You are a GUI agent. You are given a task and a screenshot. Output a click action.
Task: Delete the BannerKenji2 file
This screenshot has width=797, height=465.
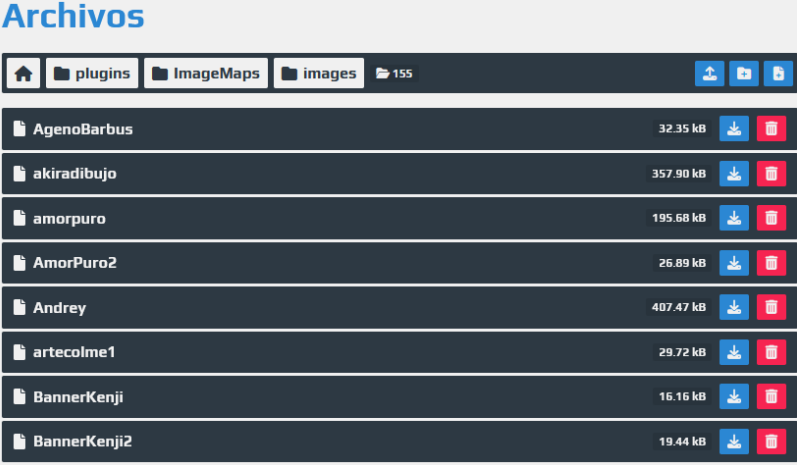(x=771, y=441)
